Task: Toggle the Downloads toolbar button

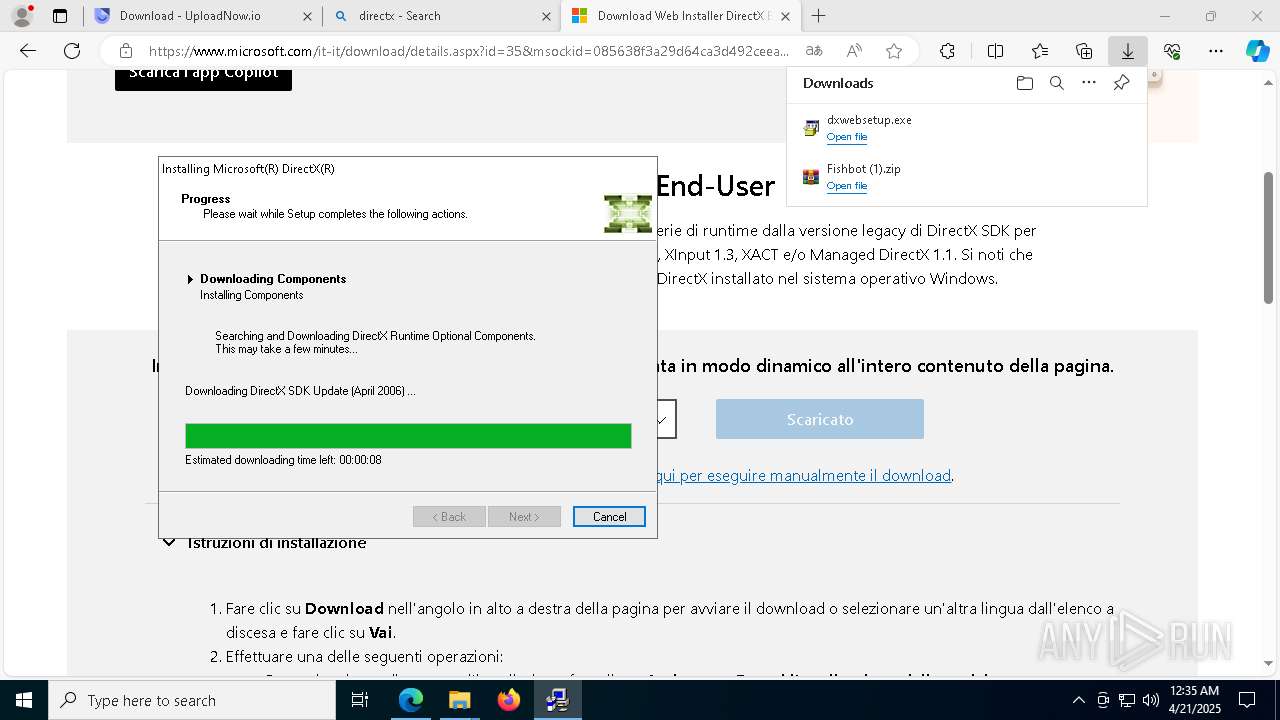Action: [1127, 51]
